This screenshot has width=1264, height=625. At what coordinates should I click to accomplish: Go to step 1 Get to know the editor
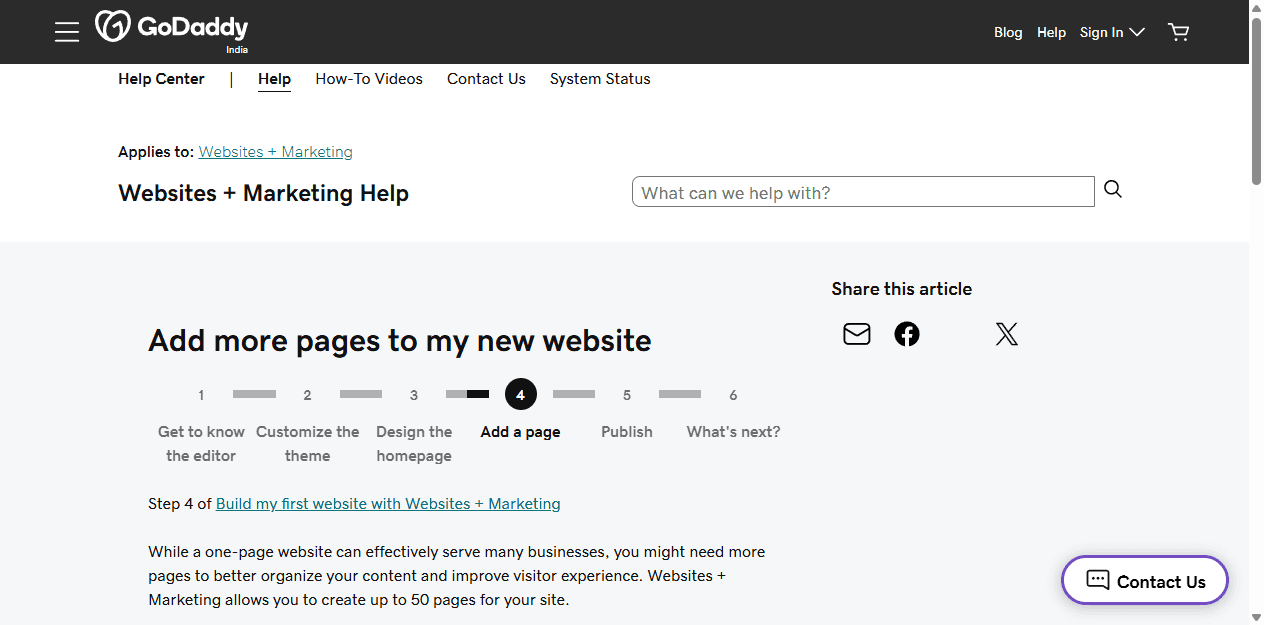pos(201,425)
